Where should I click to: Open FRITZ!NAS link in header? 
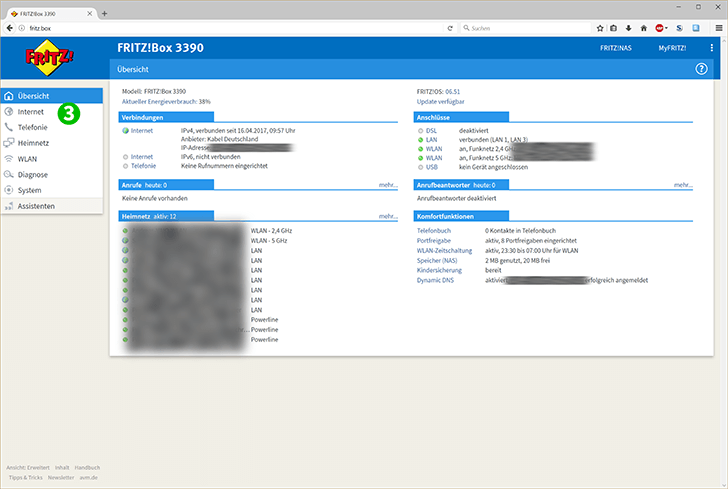click(616, 48)
